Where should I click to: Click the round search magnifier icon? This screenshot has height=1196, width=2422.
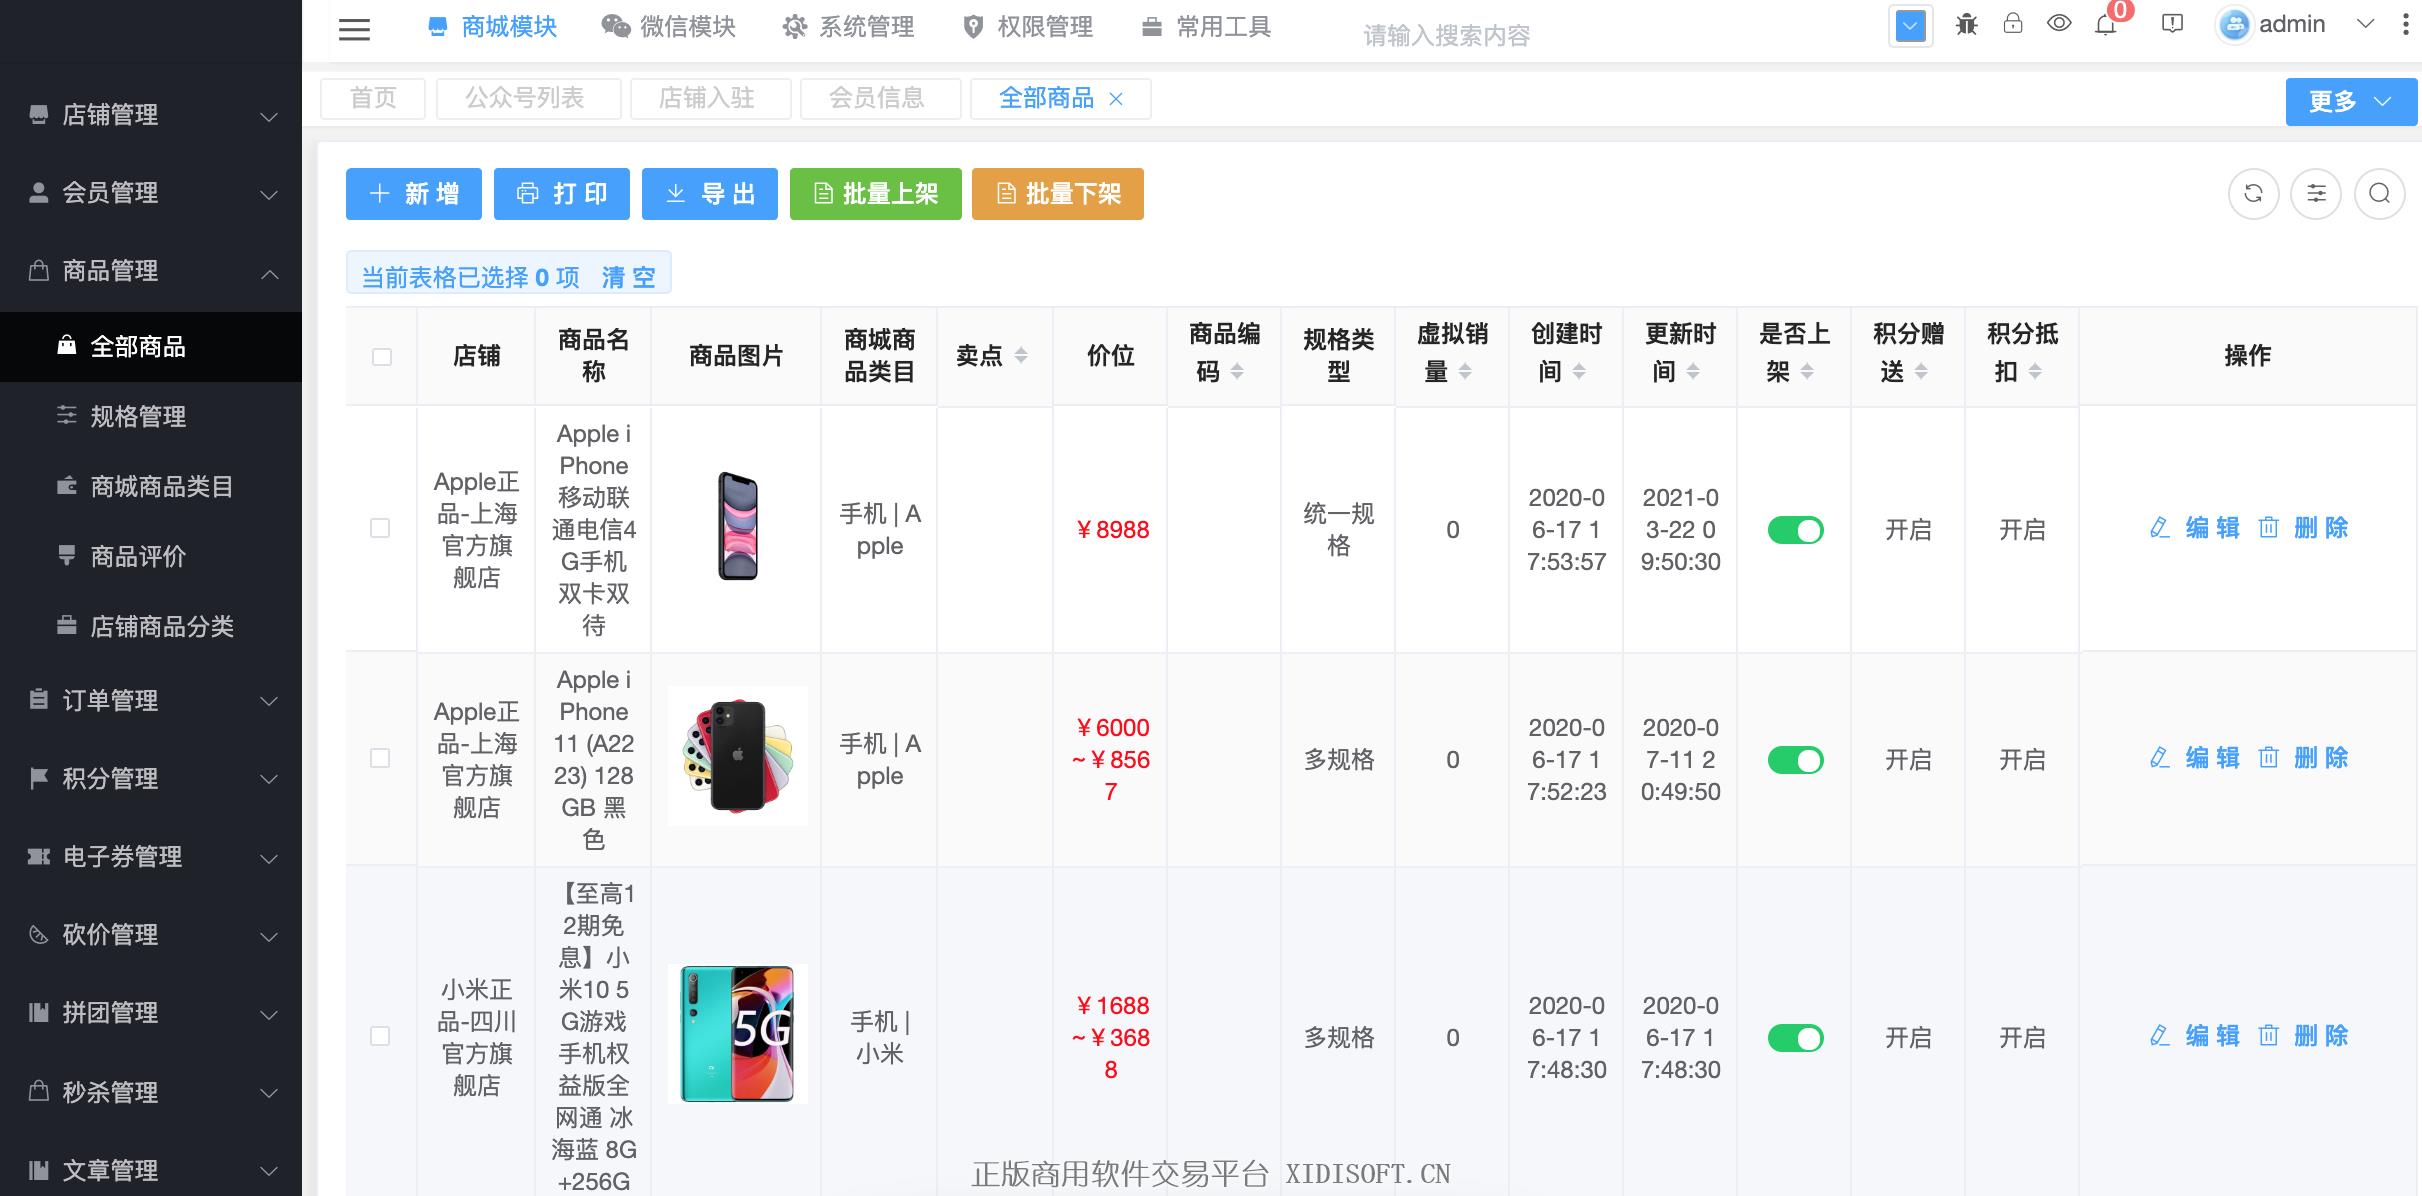pos(2379,194)
